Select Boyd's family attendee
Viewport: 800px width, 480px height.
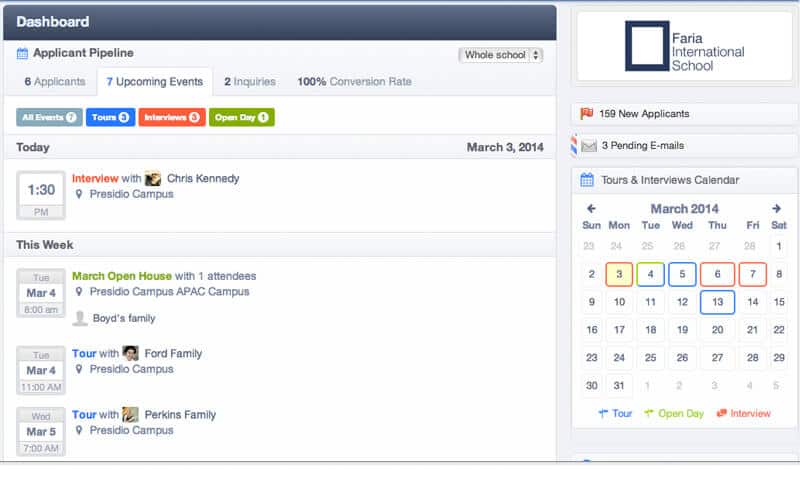pyautogui.click(x=124, y=318)
